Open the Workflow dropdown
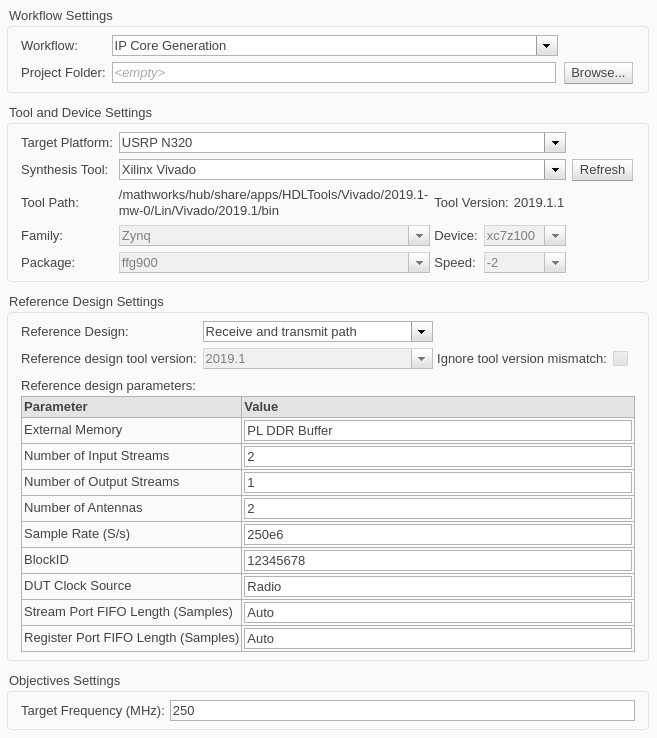657x738 pixels. [x=546, y=46]
